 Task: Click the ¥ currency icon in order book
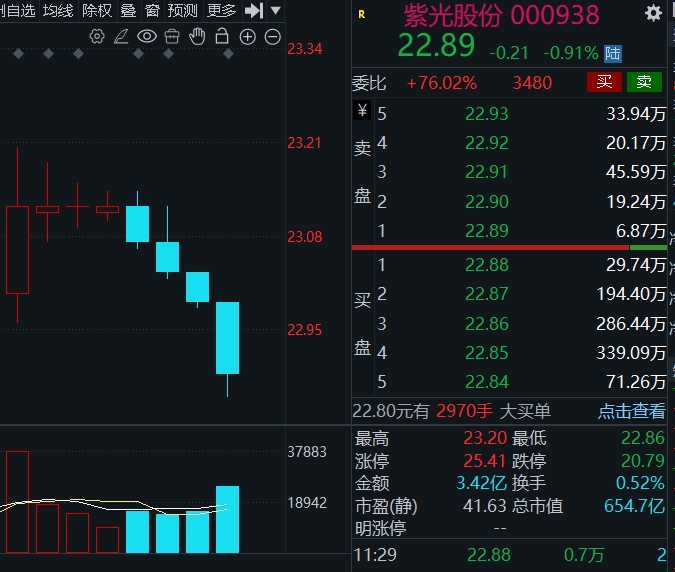362,110
